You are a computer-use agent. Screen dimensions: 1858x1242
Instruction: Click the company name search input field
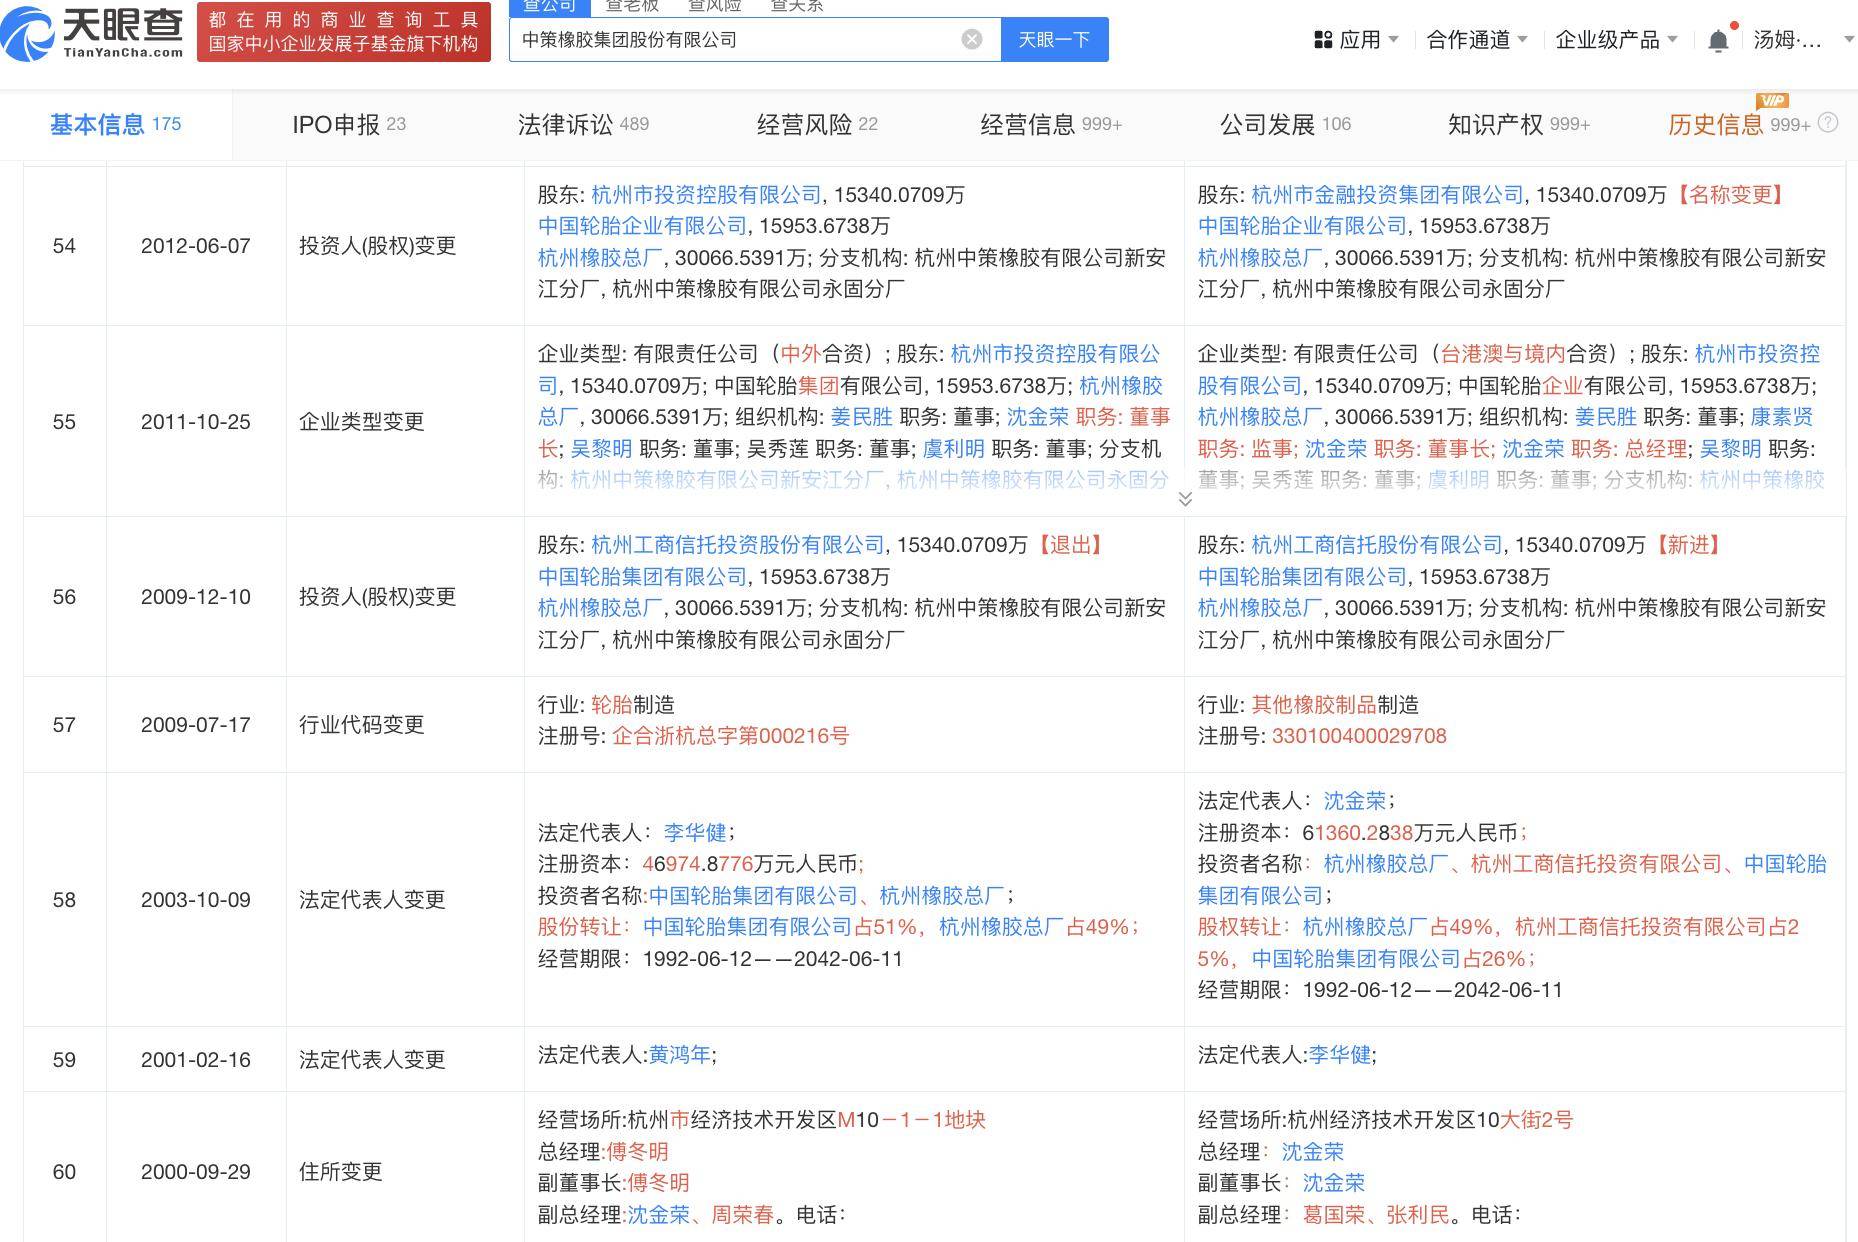[735, 40]
